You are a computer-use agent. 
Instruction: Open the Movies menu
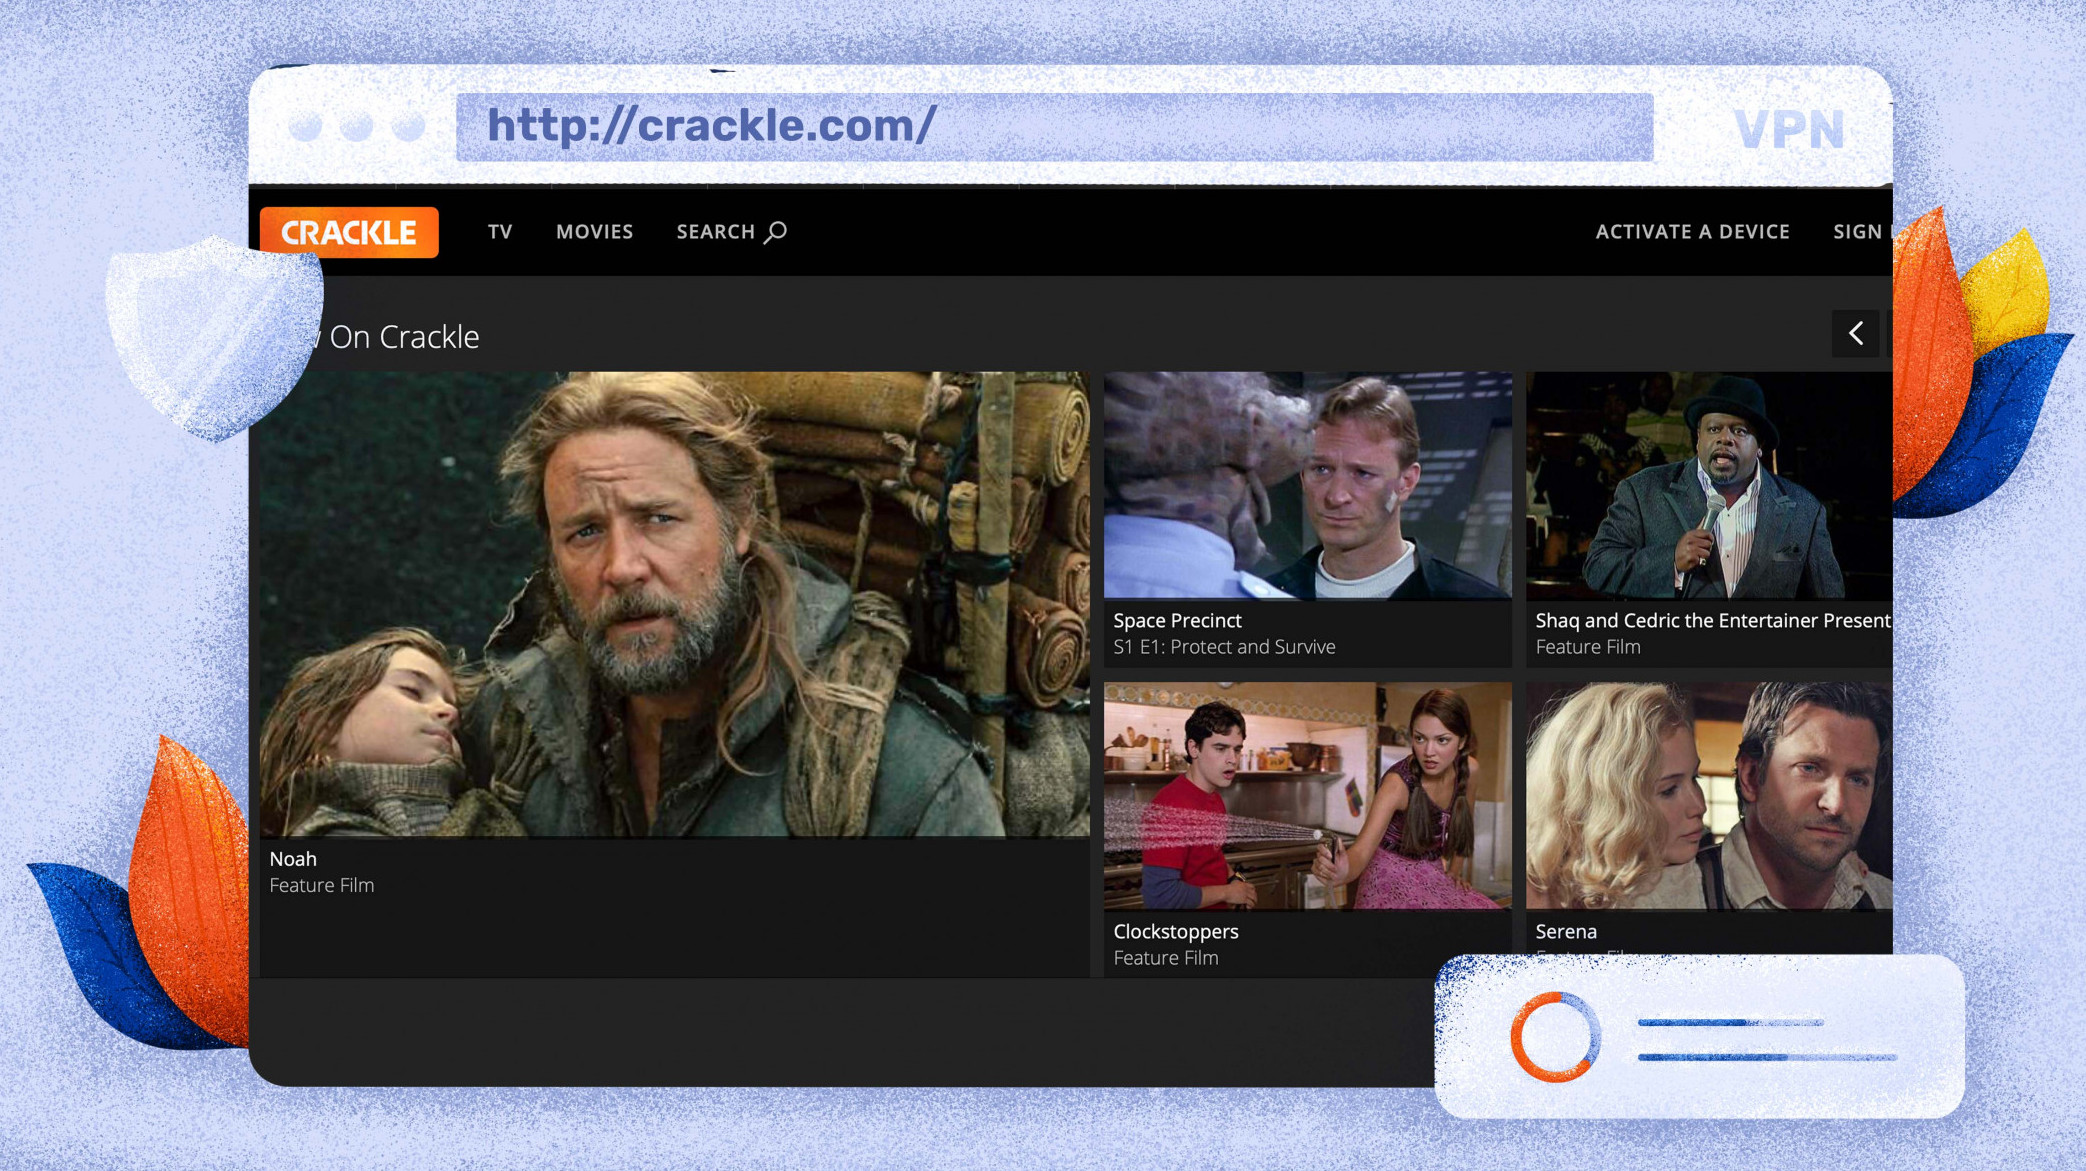[595, 232]
